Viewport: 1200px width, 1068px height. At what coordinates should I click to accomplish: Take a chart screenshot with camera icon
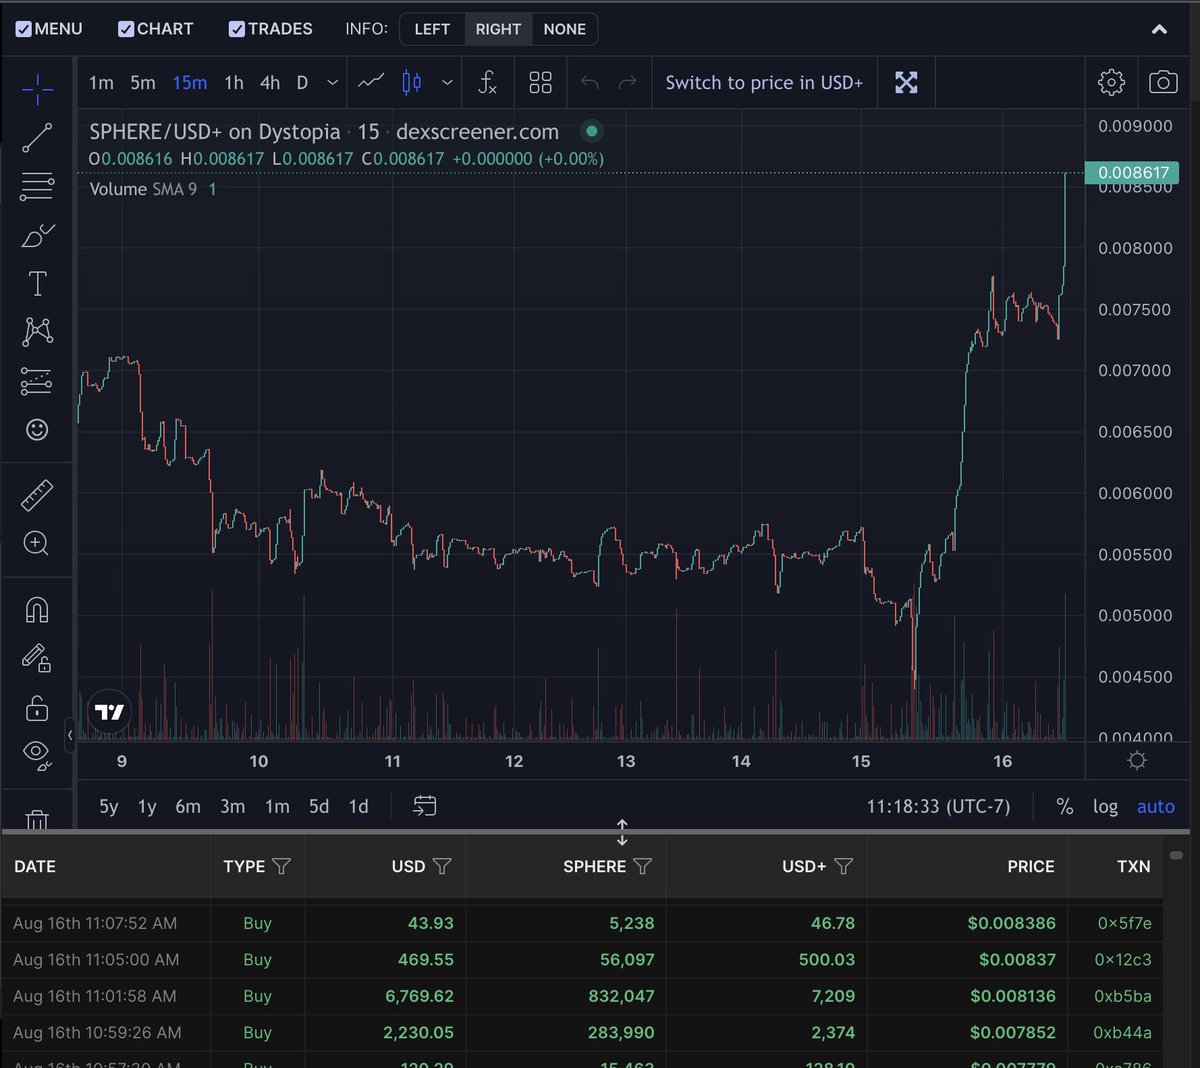pyautogui.click(x=1163, y=82)
